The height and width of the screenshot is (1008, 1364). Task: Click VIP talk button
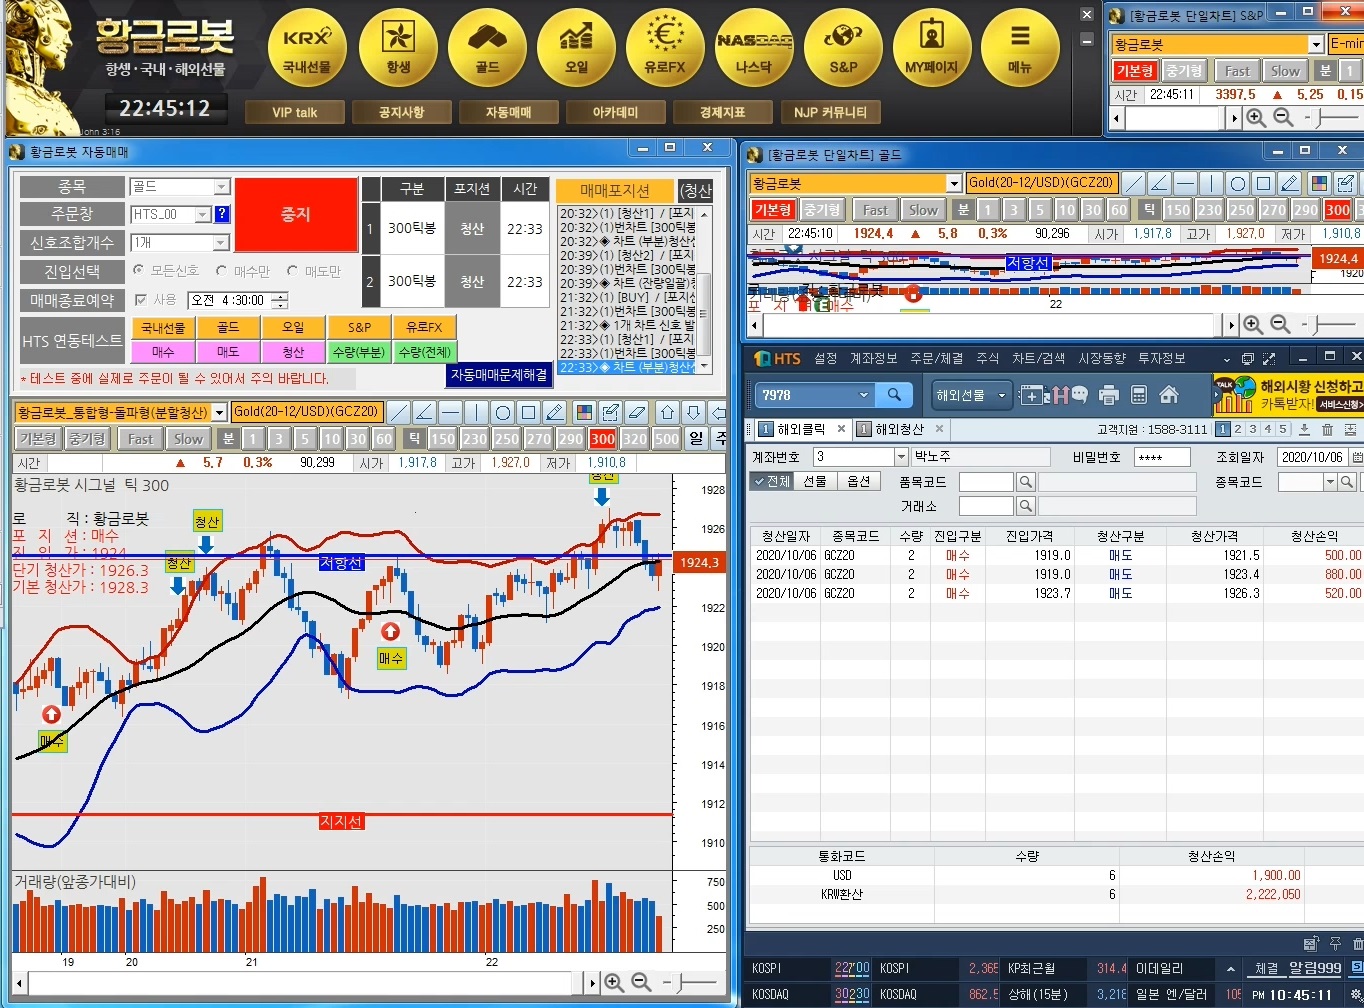[295, 112]
